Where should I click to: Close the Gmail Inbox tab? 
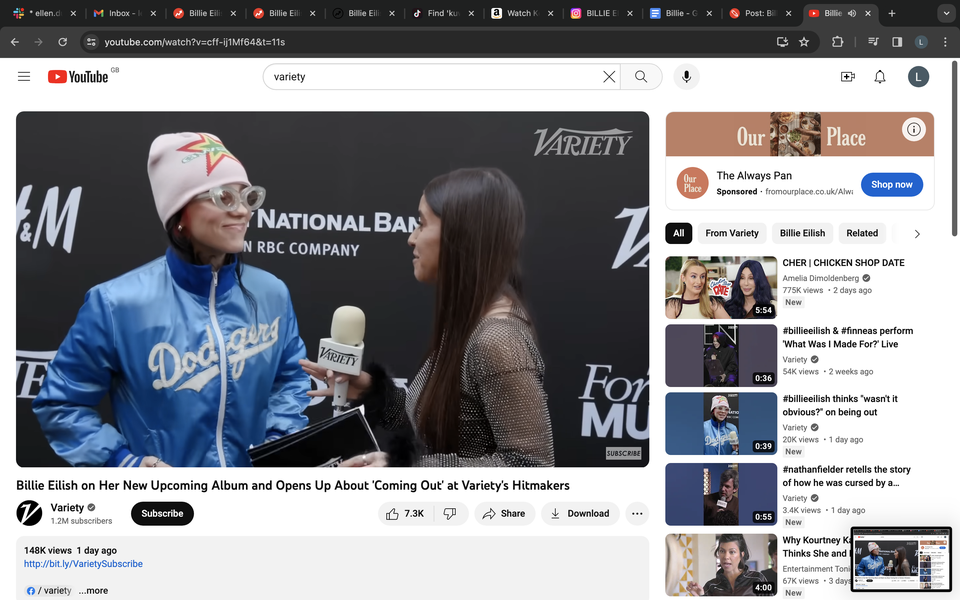153,13
